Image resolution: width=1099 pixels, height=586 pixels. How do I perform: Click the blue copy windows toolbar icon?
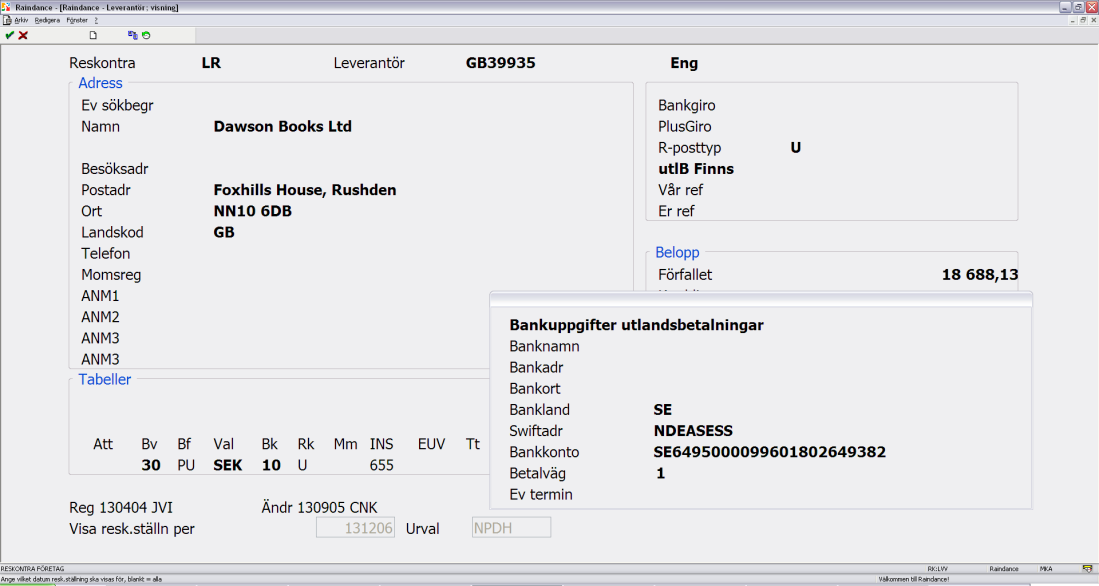132,35
